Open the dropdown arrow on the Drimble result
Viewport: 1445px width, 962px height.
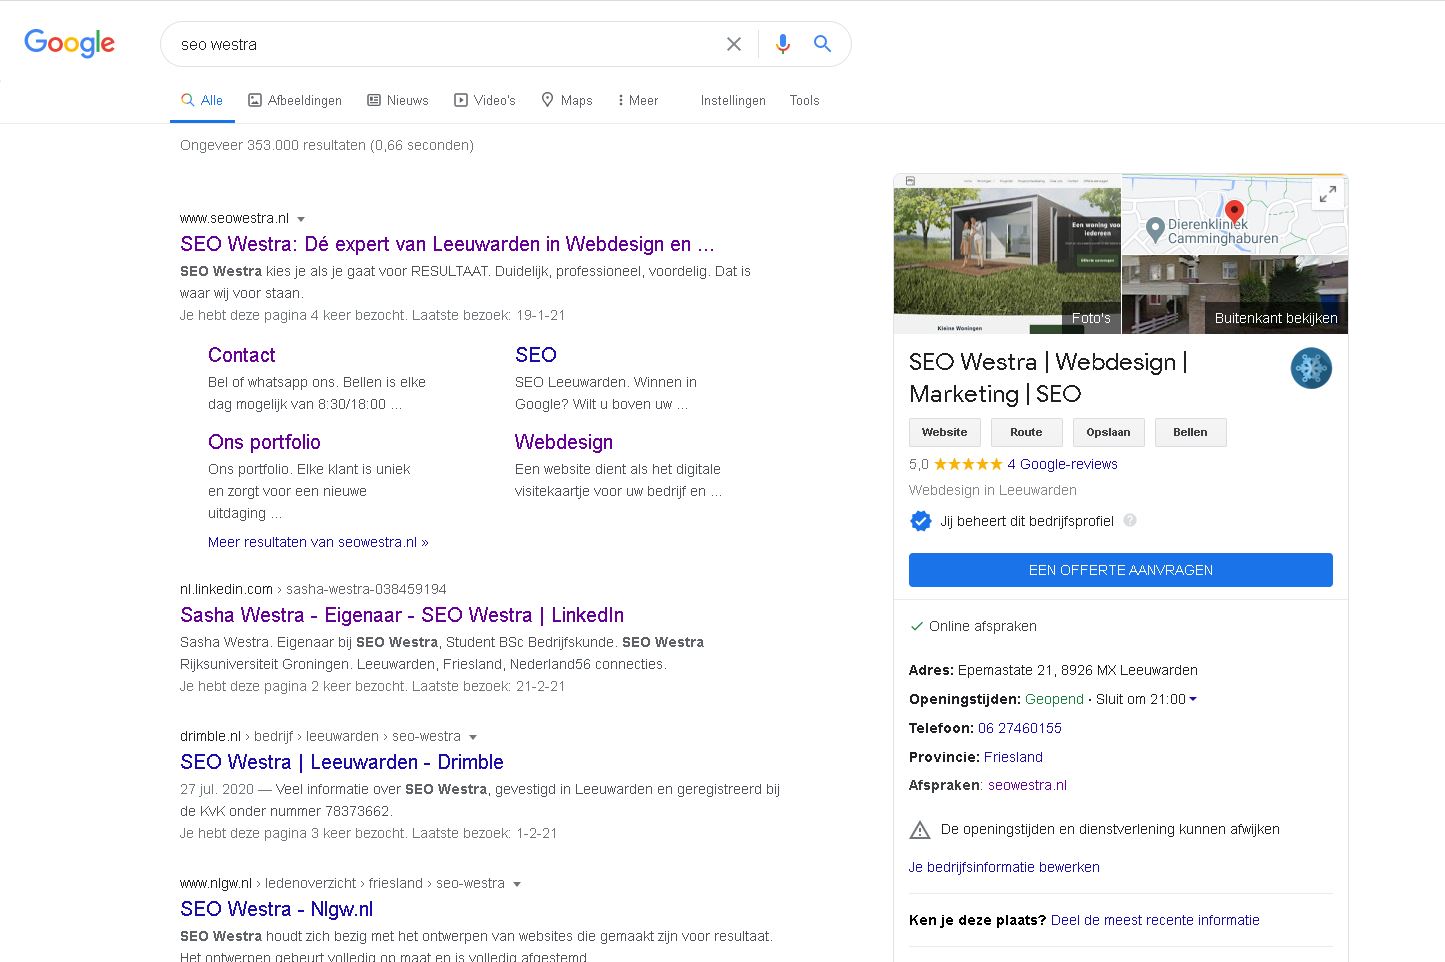pyautogui.click(x=473, y=736)
